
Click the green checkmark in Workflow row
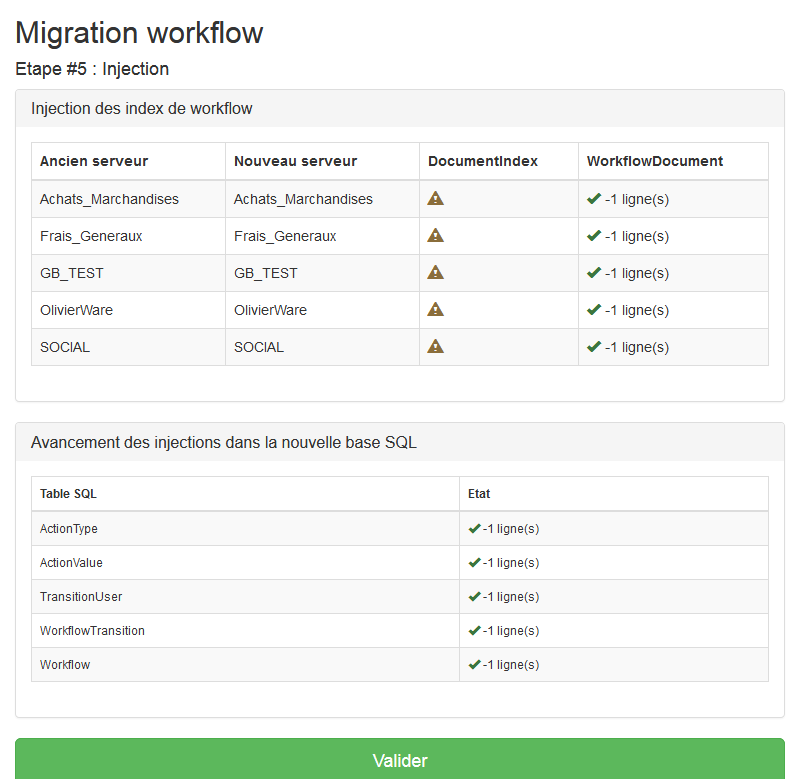tap(475, 665)
